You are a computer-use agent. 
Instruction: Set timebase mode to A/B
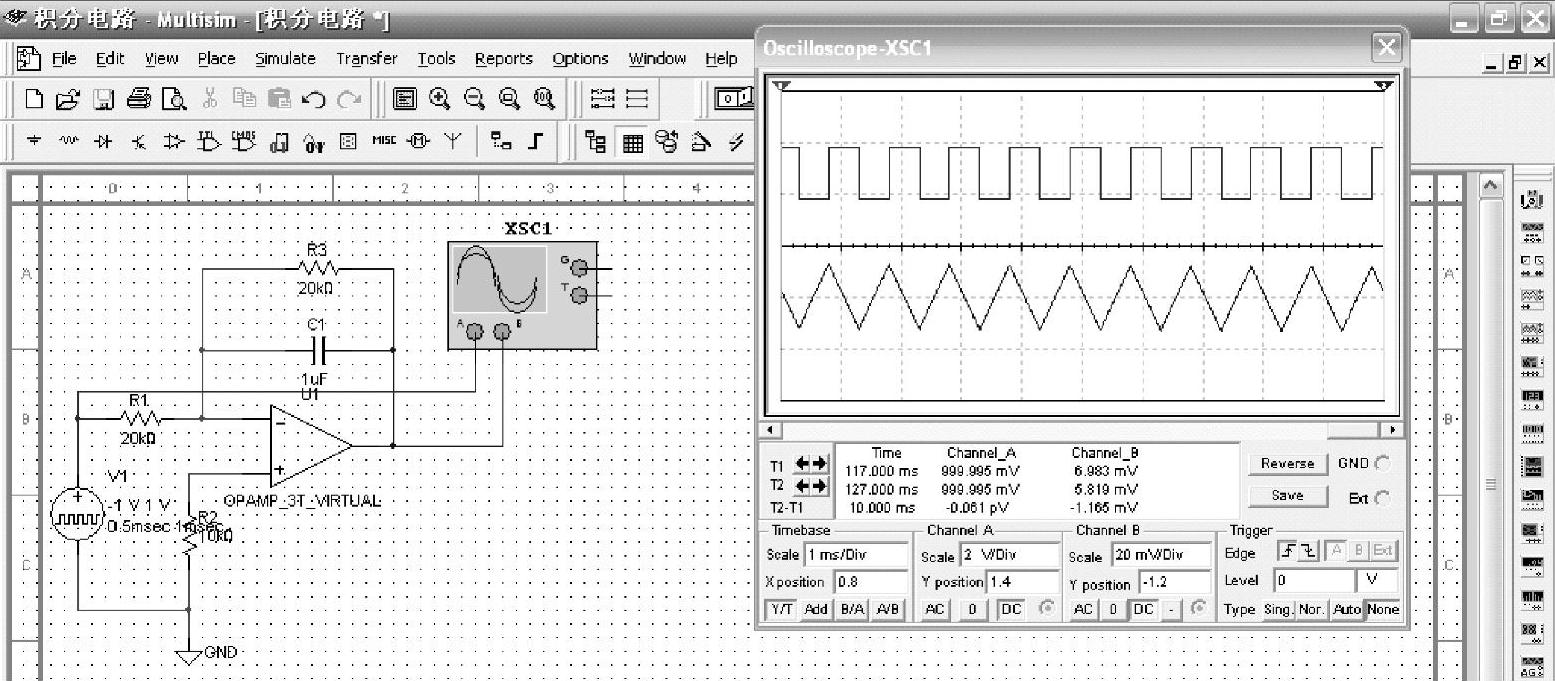888,610
